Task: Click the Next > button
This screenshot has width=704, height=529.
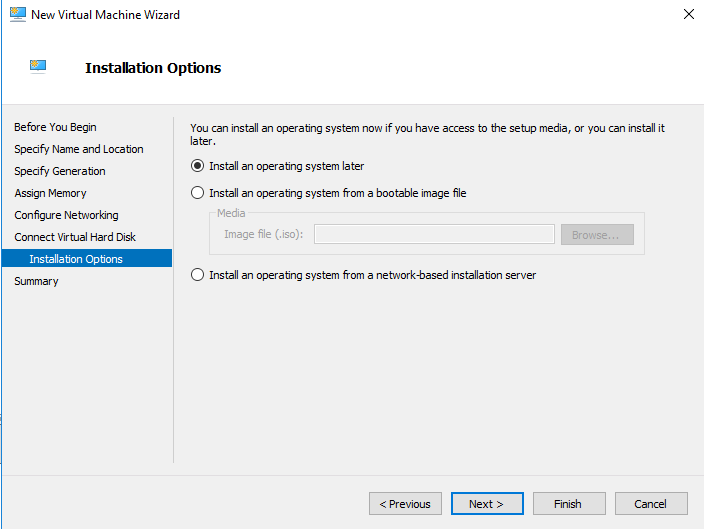Action: coord(487,504)
